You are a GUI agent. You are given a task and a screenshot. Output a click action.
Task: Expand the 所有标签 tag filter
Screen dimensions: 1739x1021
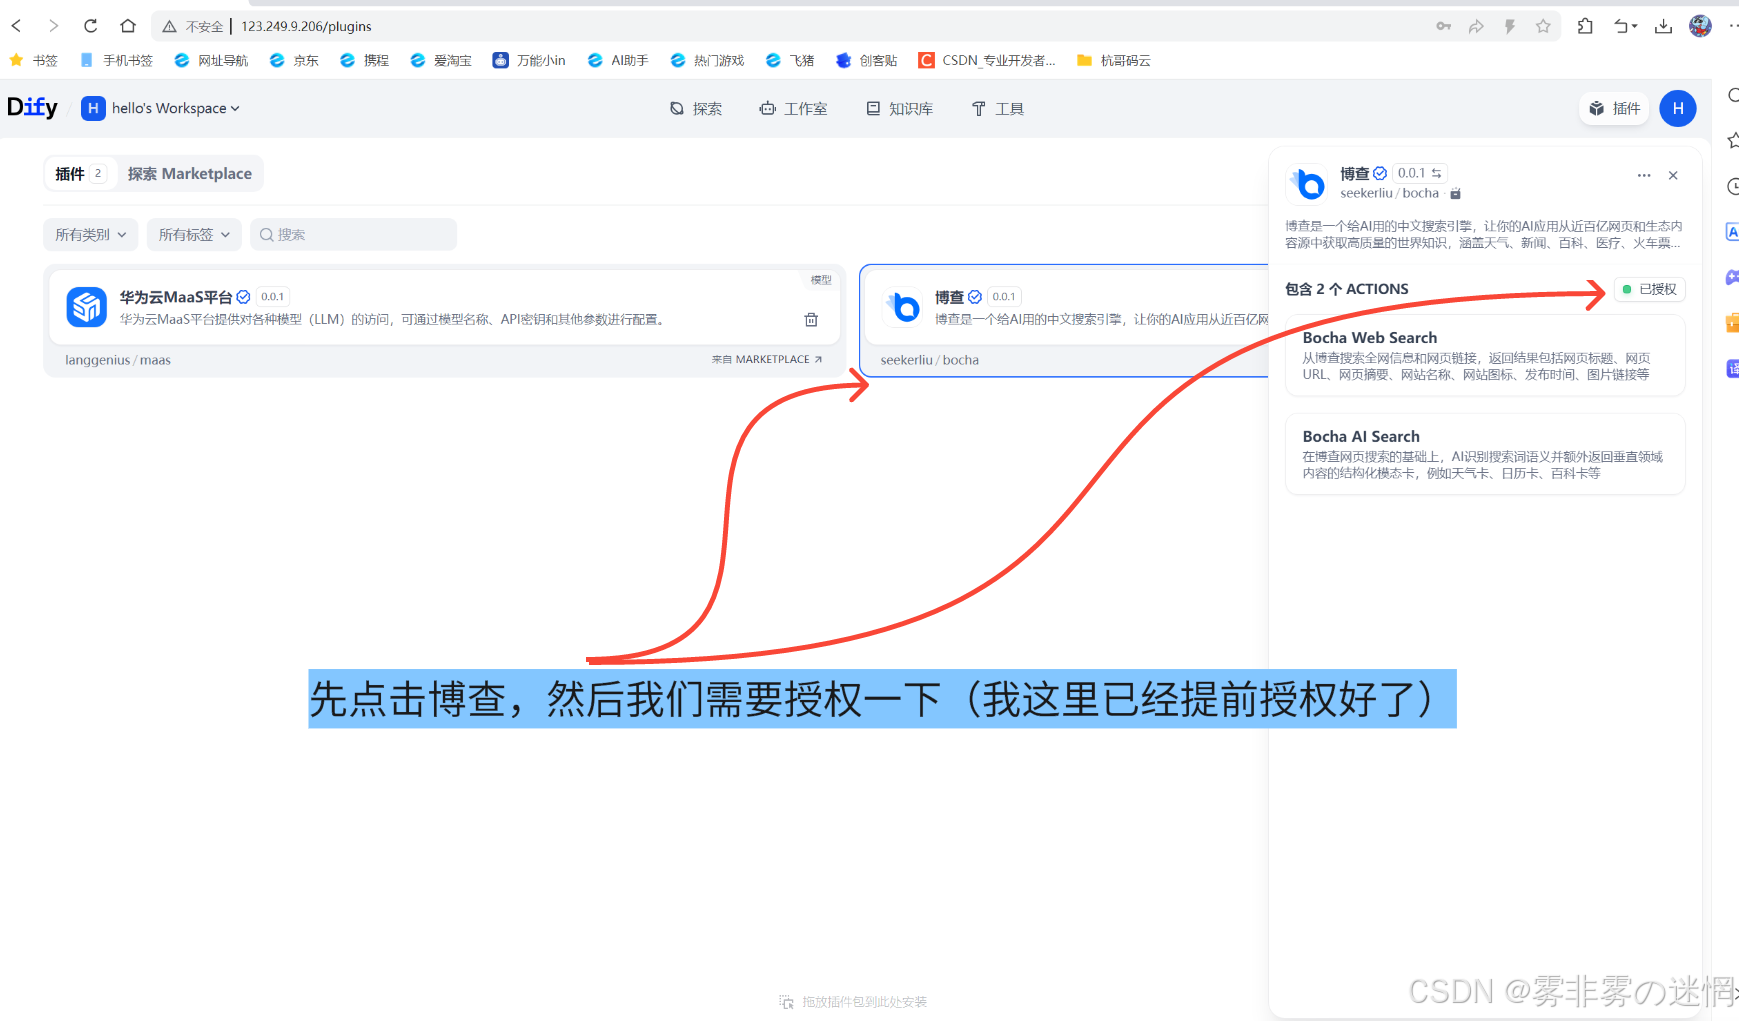[194, 234]
